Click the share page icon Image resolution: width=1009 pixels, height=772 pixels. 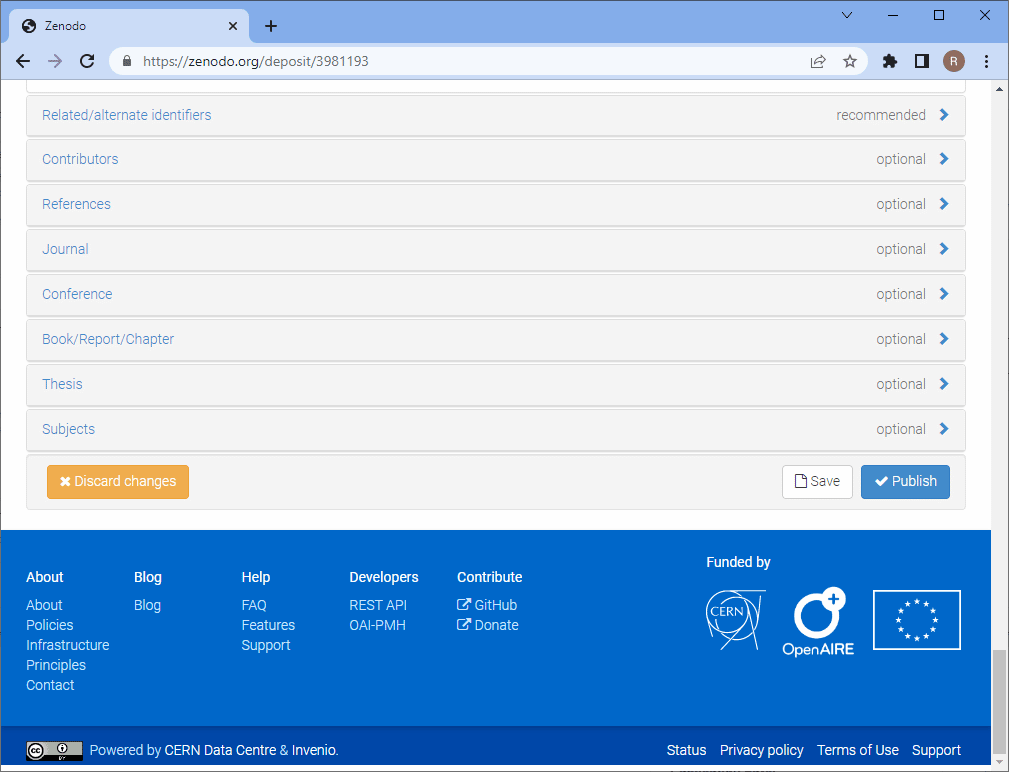pyautogui.click(x=818, y=61)
